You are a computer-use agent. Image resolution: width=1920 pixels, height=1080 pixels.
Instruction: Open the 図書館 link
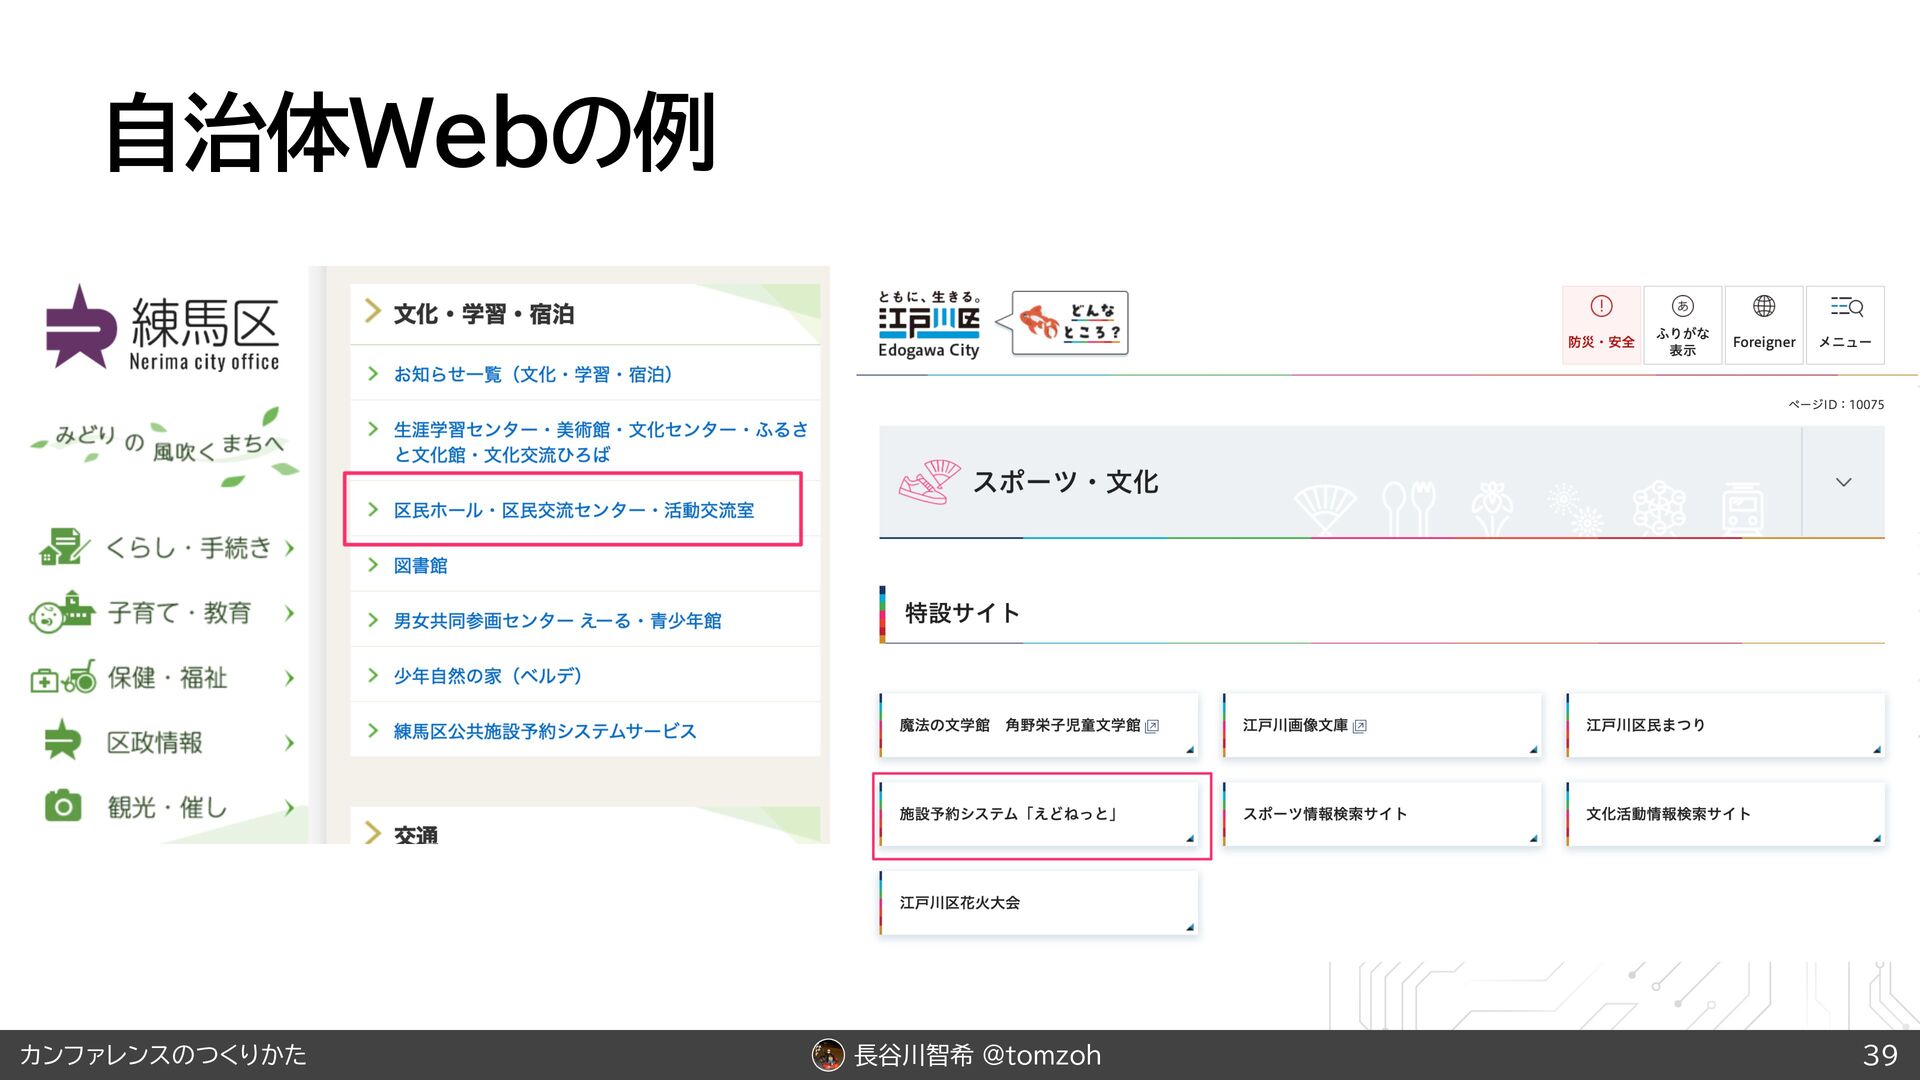point(420,566)
